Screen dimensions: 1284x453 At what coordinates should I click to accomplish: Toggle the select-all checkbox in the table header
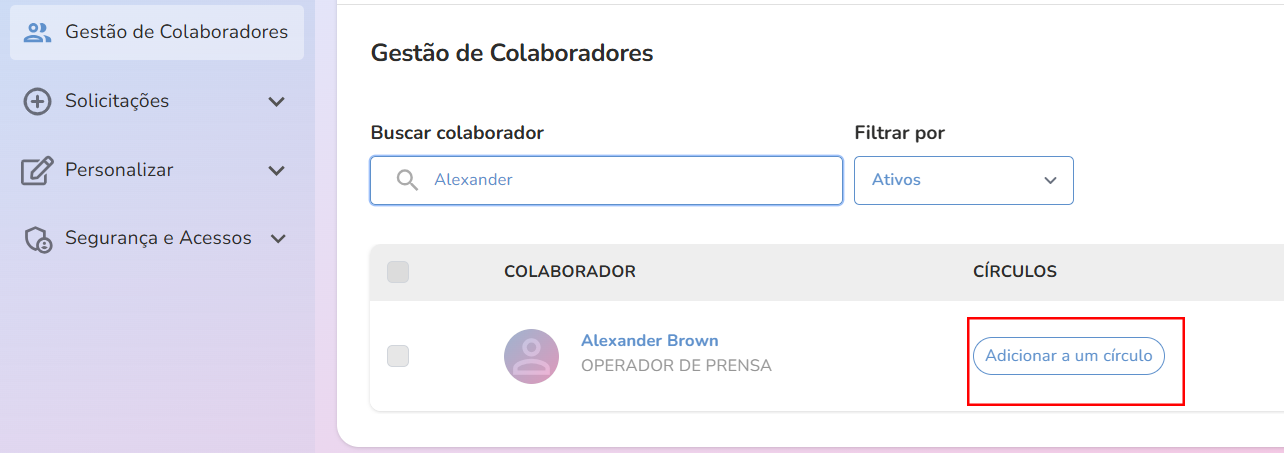398,272
